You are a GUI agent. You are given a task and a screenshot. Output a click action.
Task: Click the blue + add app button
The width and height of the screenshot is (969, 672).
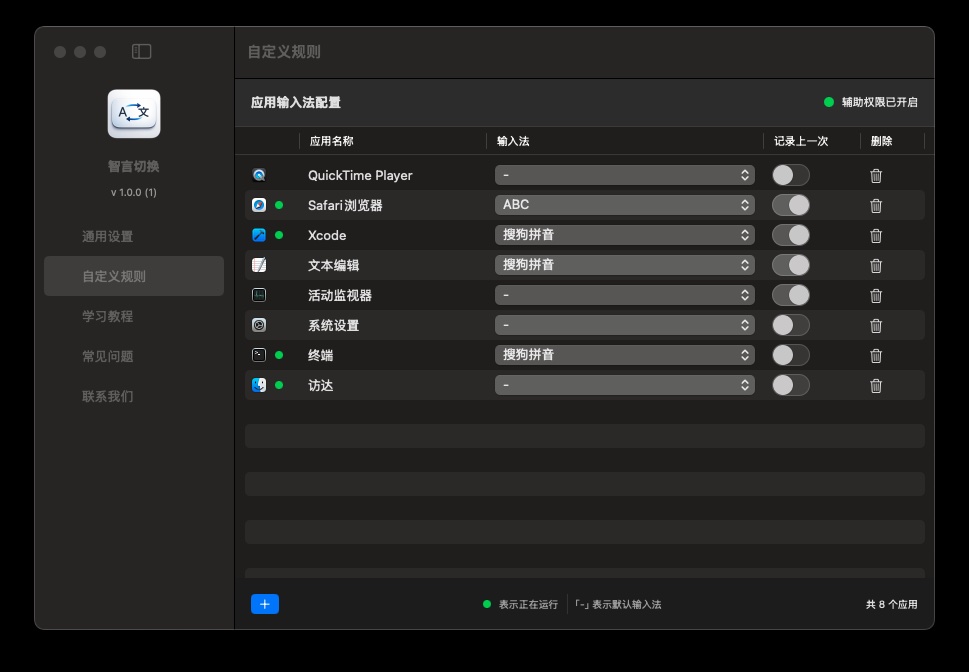coord(264,603)
